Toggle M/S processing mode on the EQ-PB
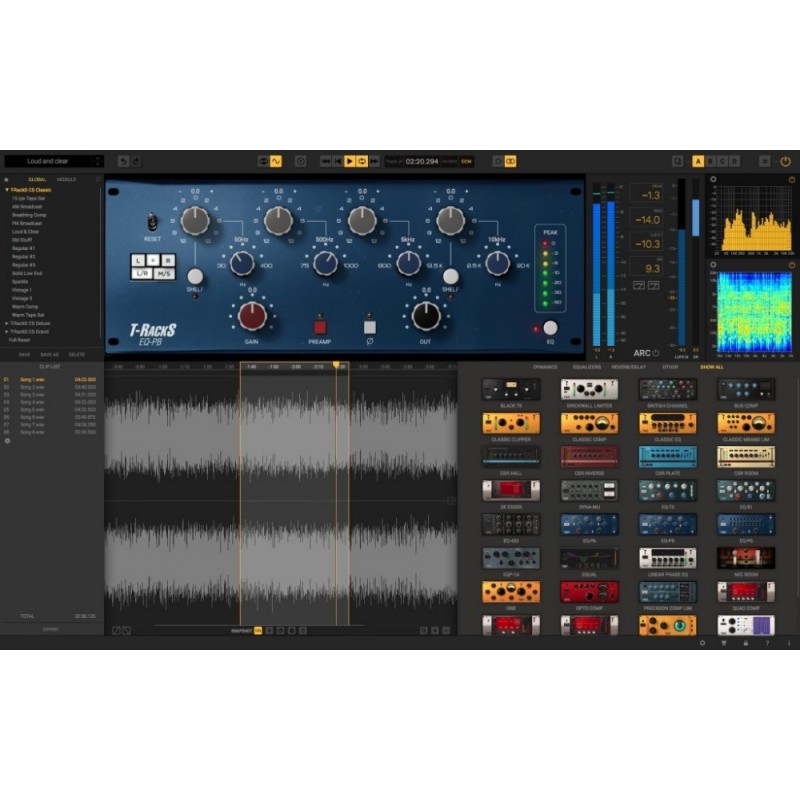This screenshot has width=800, height=800. tap(164, 273)
